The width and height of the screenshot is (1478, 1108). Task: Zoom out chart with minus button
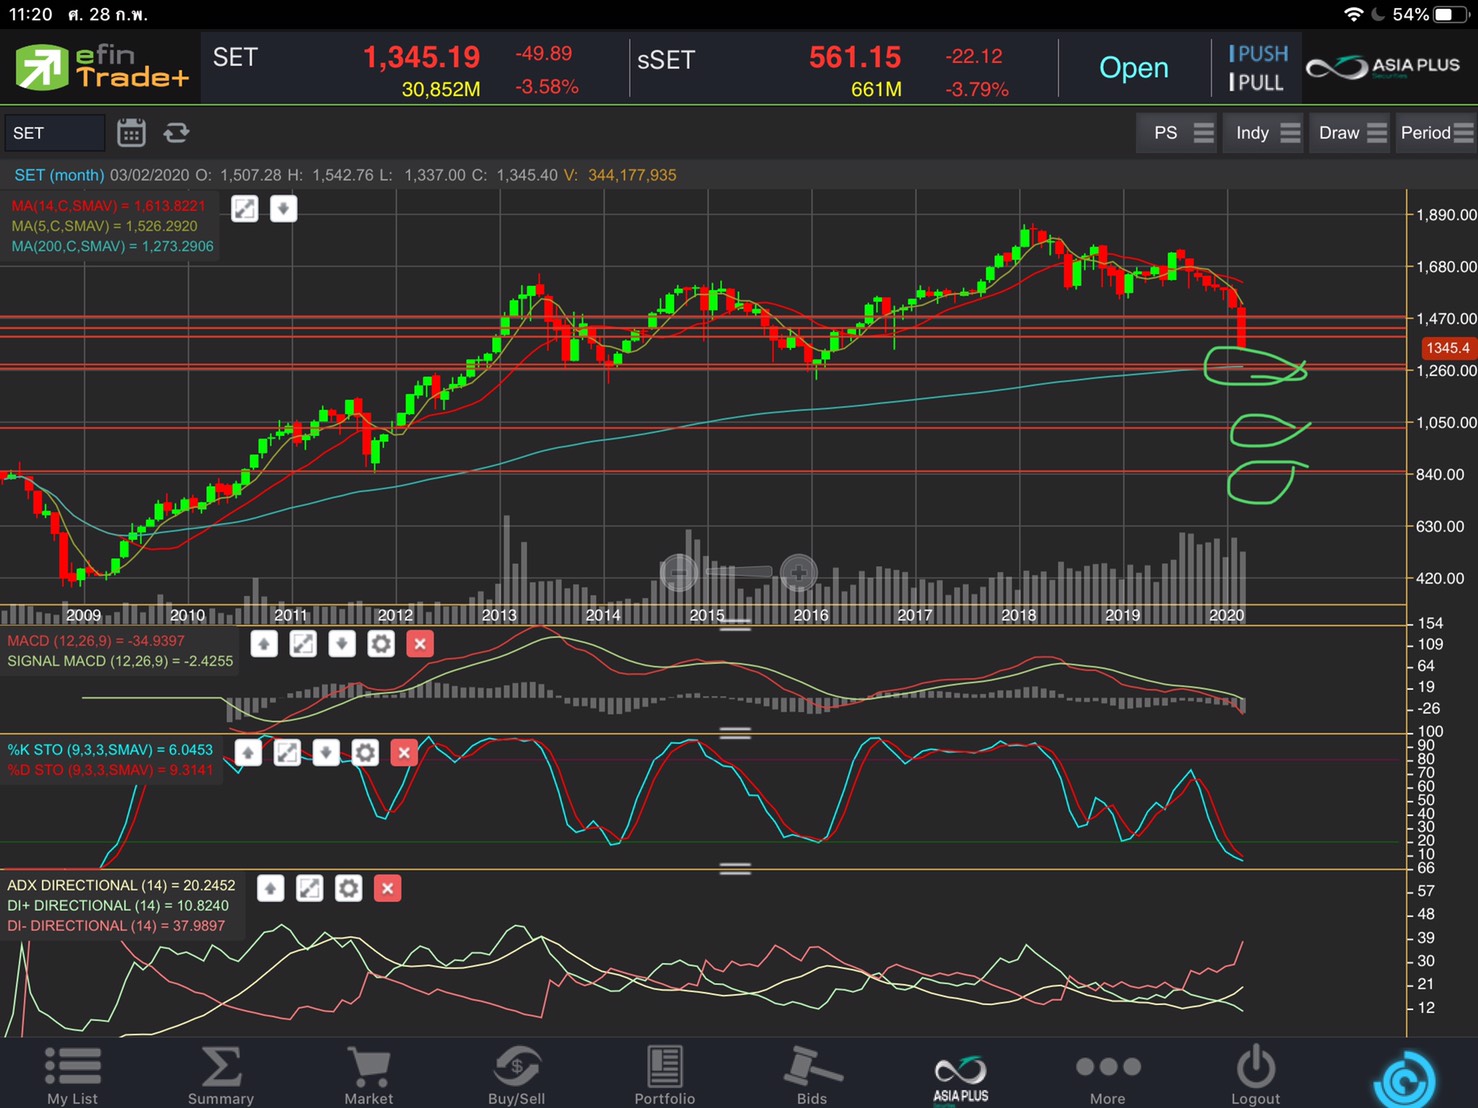[679, 573]
